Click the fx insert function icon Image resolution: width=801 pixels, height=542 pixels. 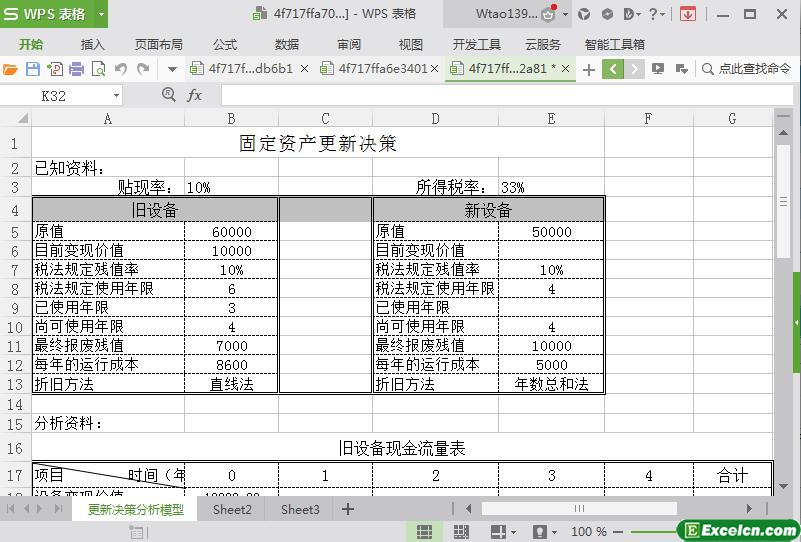195,95
